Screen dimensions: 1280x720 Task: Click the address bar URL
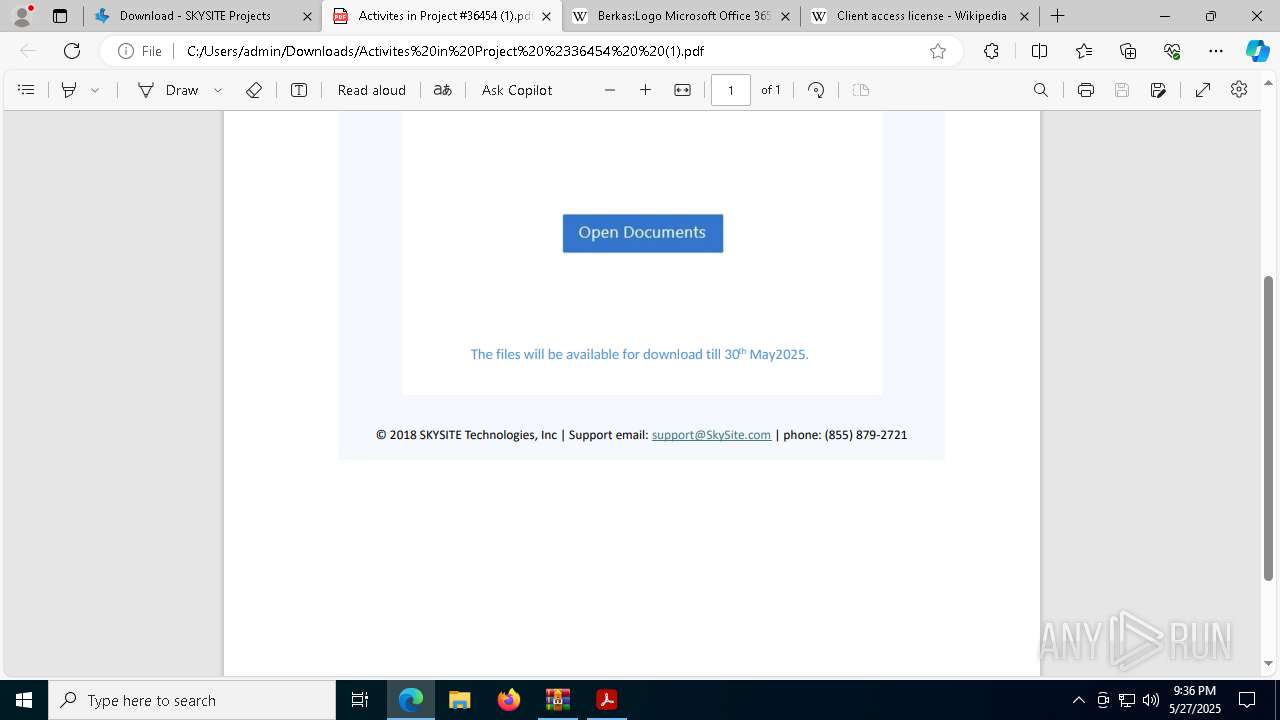click(445, 51)
